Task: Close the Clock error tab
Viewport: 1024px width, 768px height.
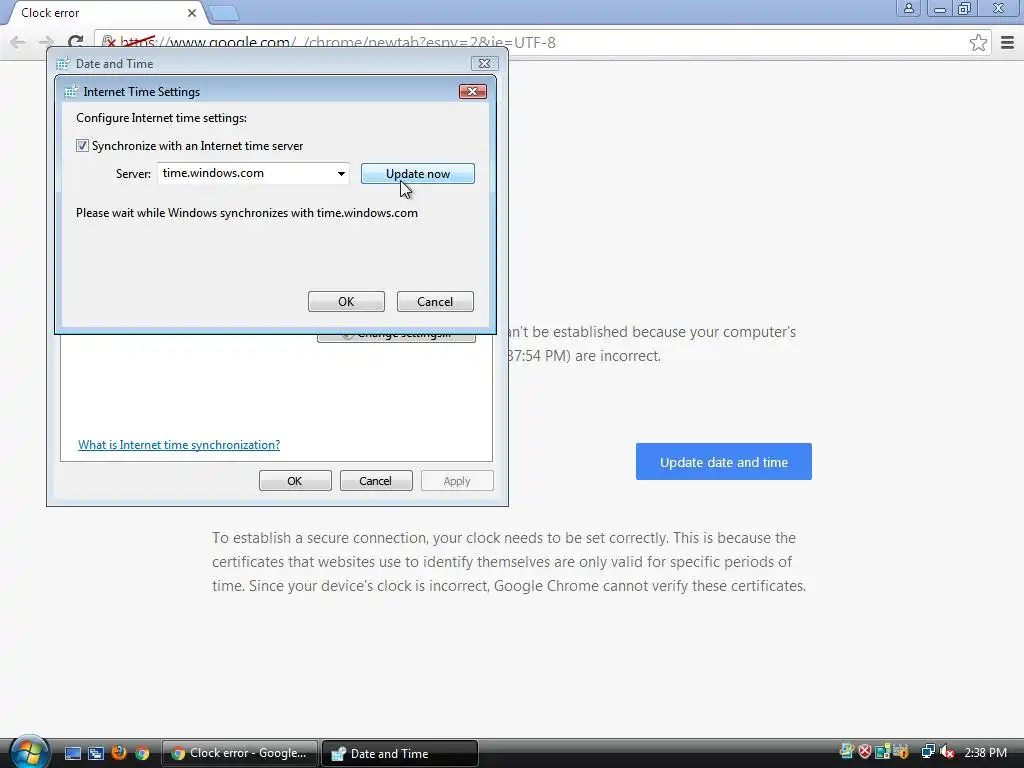Action: [x=192, y=12]
